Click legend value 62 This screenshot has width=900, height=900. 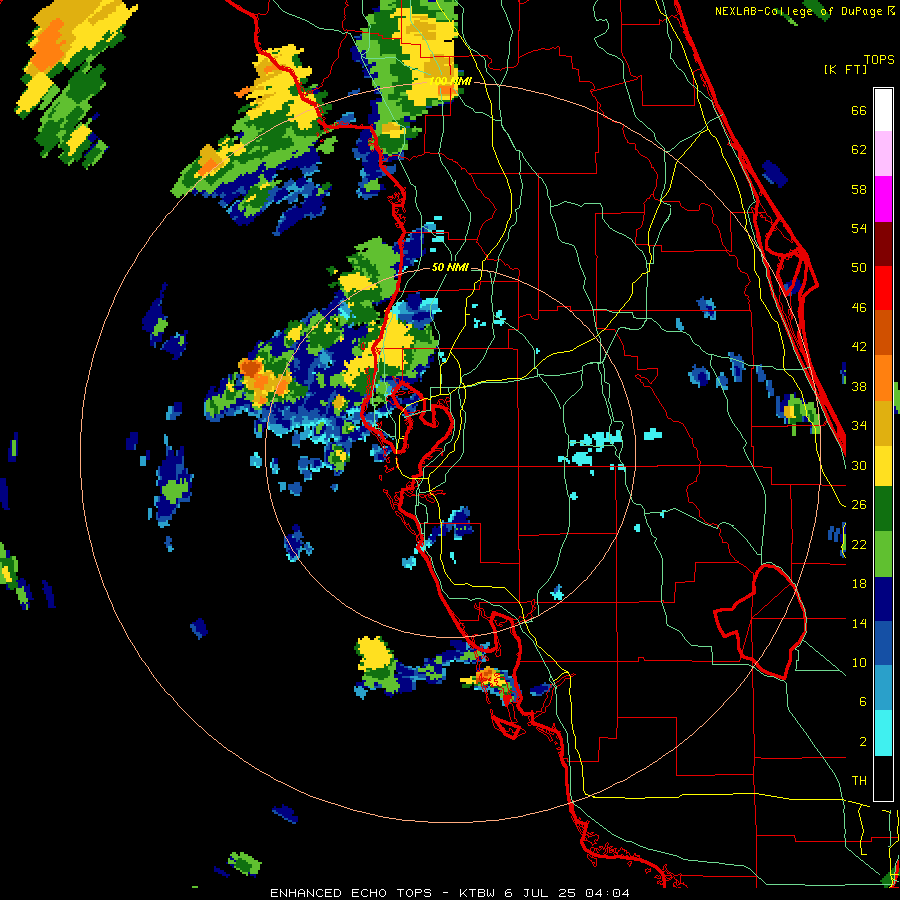pyautogui.click(x=859, y=150)
